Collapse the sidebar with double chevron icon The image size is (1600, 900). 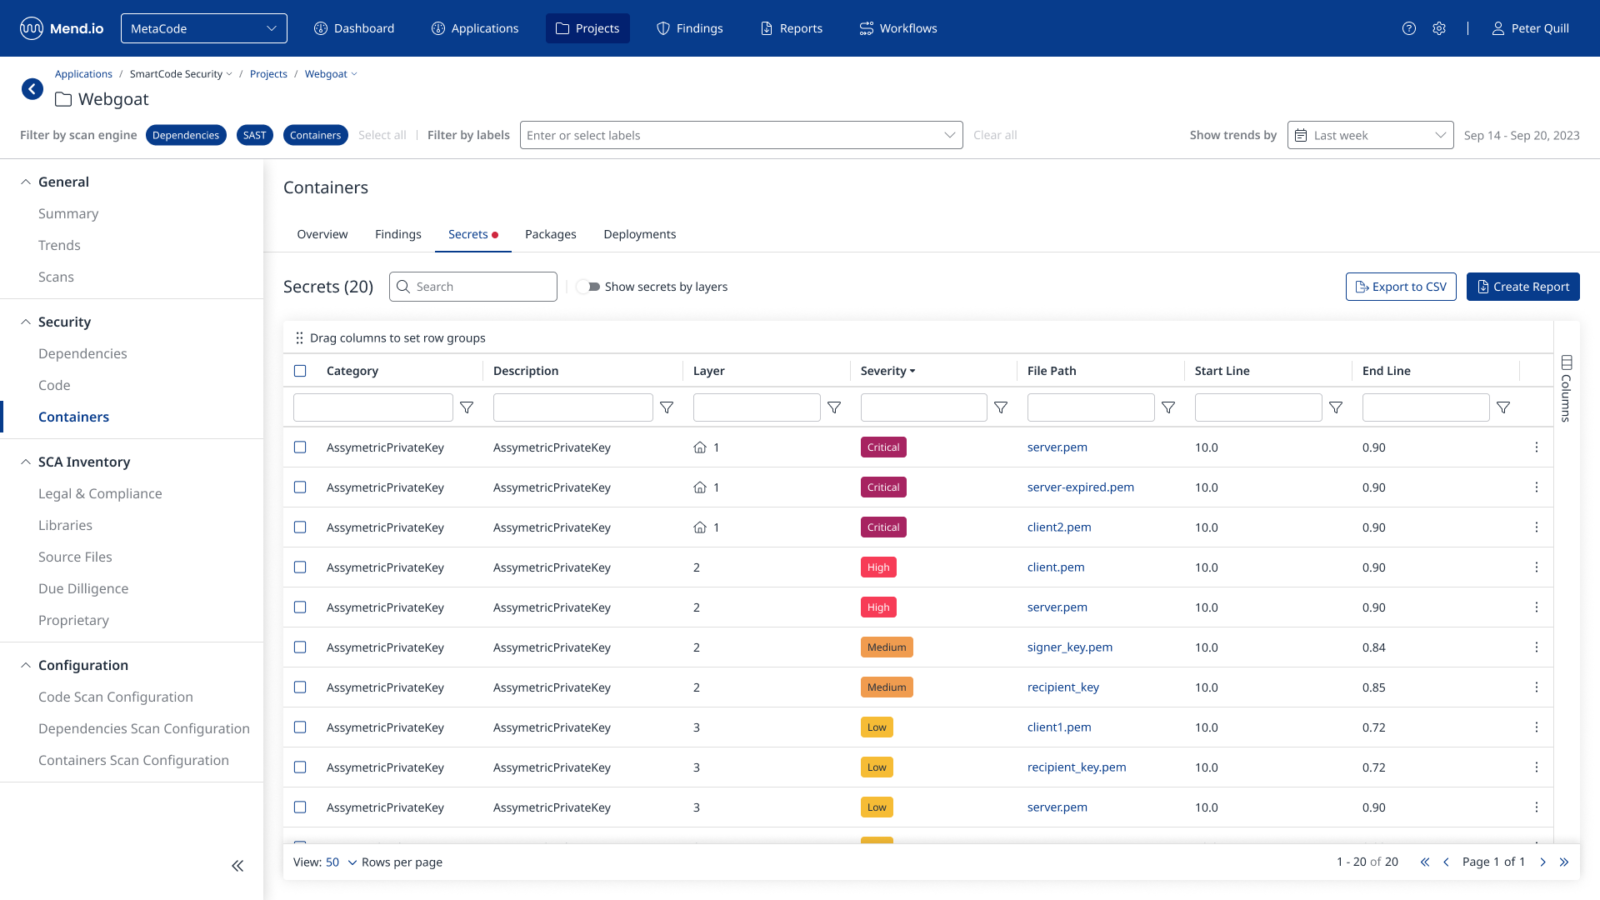pyautogui.click(x=237, y=866)
